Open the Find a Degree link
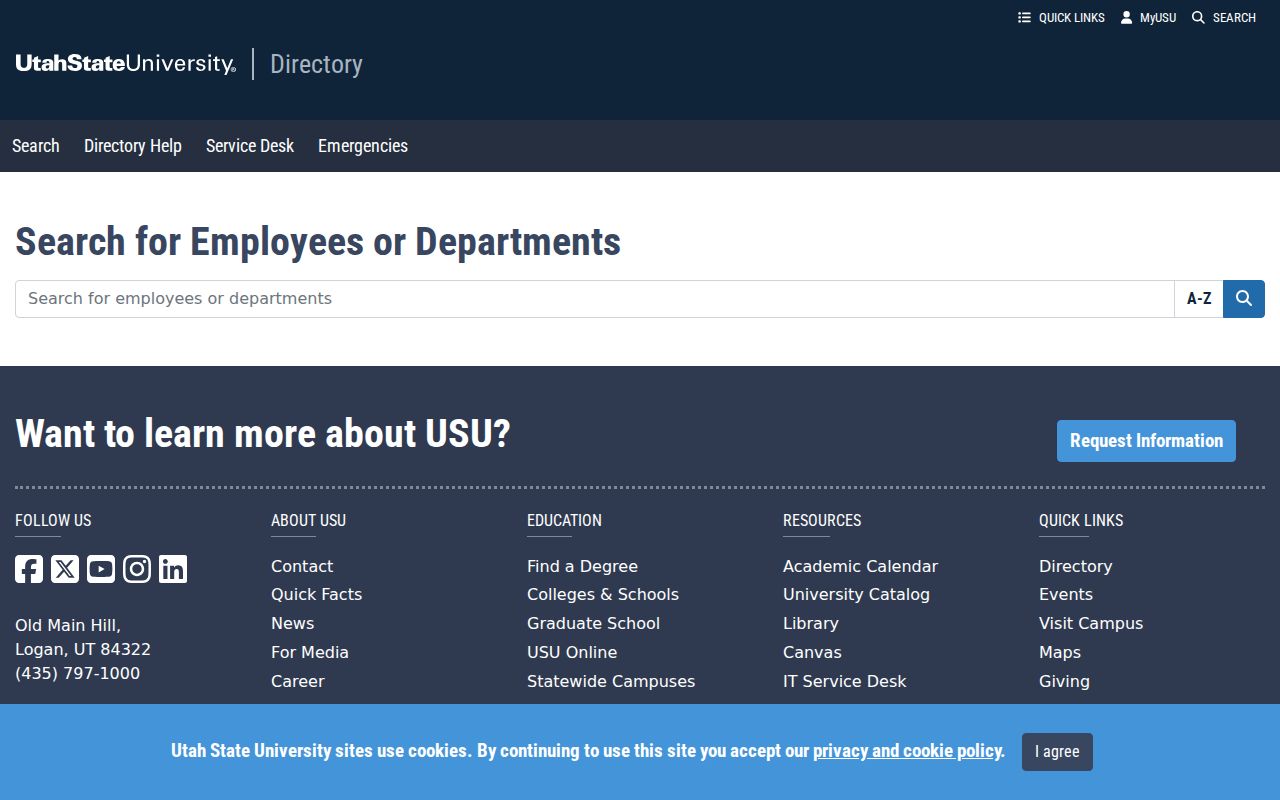The image size is (1280, 800). tap(582, 566)
